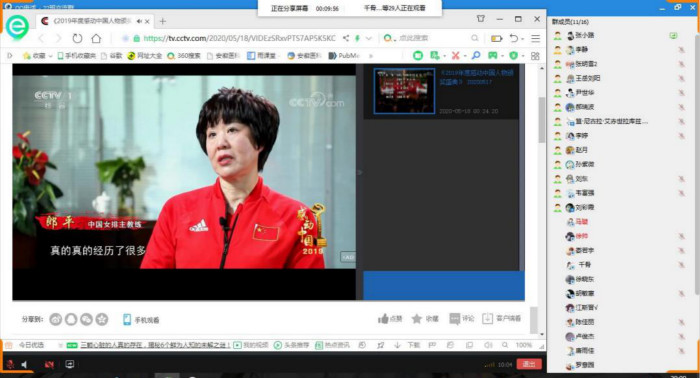Share the video via the Weibo share icon

click(56, 320)
